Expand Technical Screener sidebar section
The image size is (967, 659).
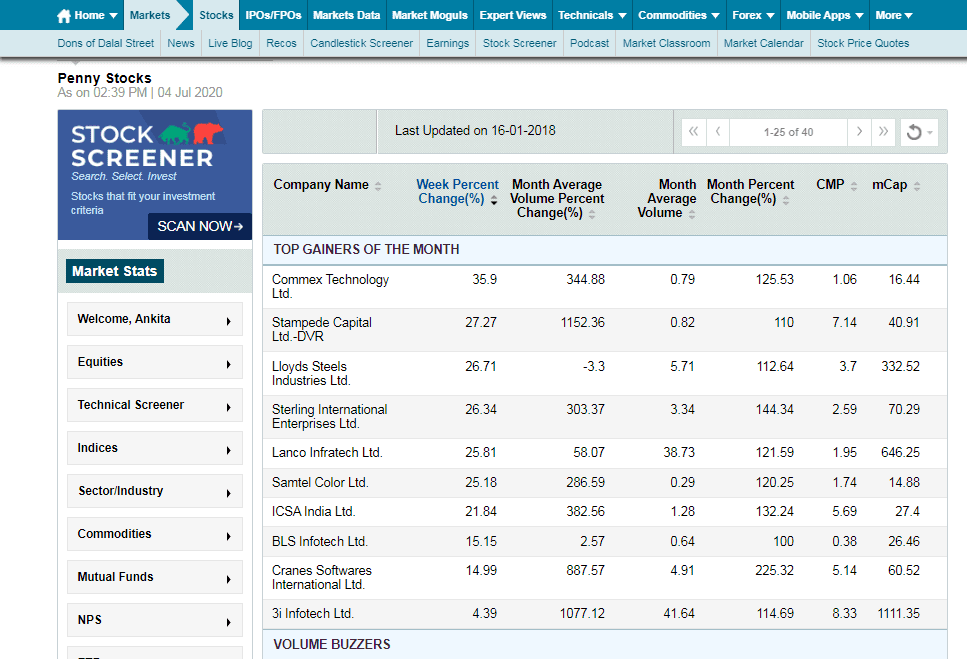pos(155,406)
